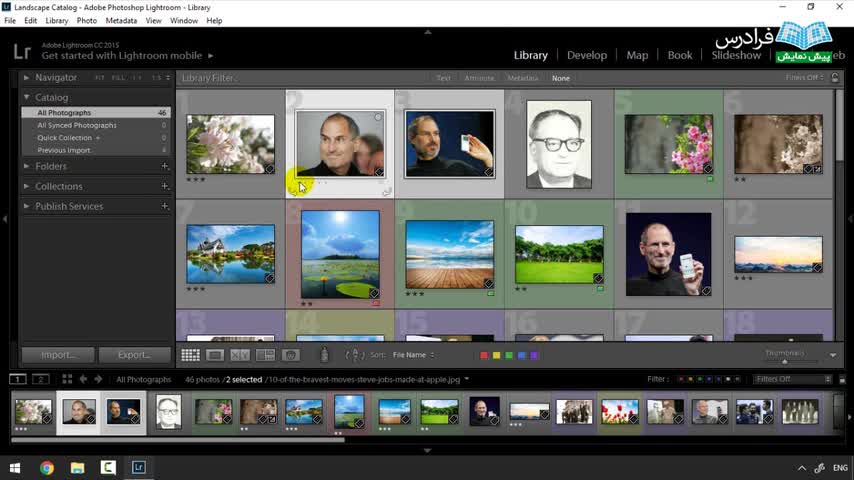Set navigator zoom to FIT
854x480 pixels.
click(100, 78)
